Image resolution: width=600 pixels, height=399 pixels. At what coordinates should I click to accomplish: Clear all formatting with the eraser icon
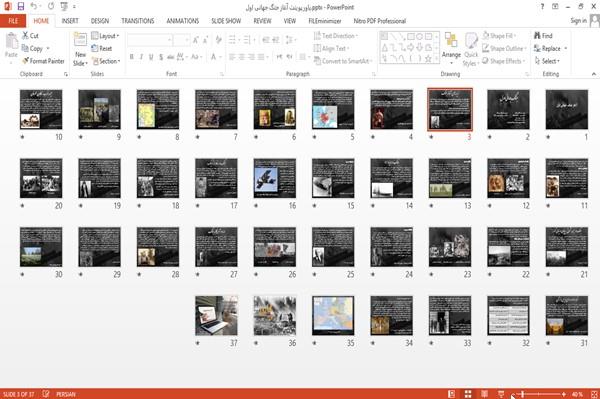click(218, 40)
